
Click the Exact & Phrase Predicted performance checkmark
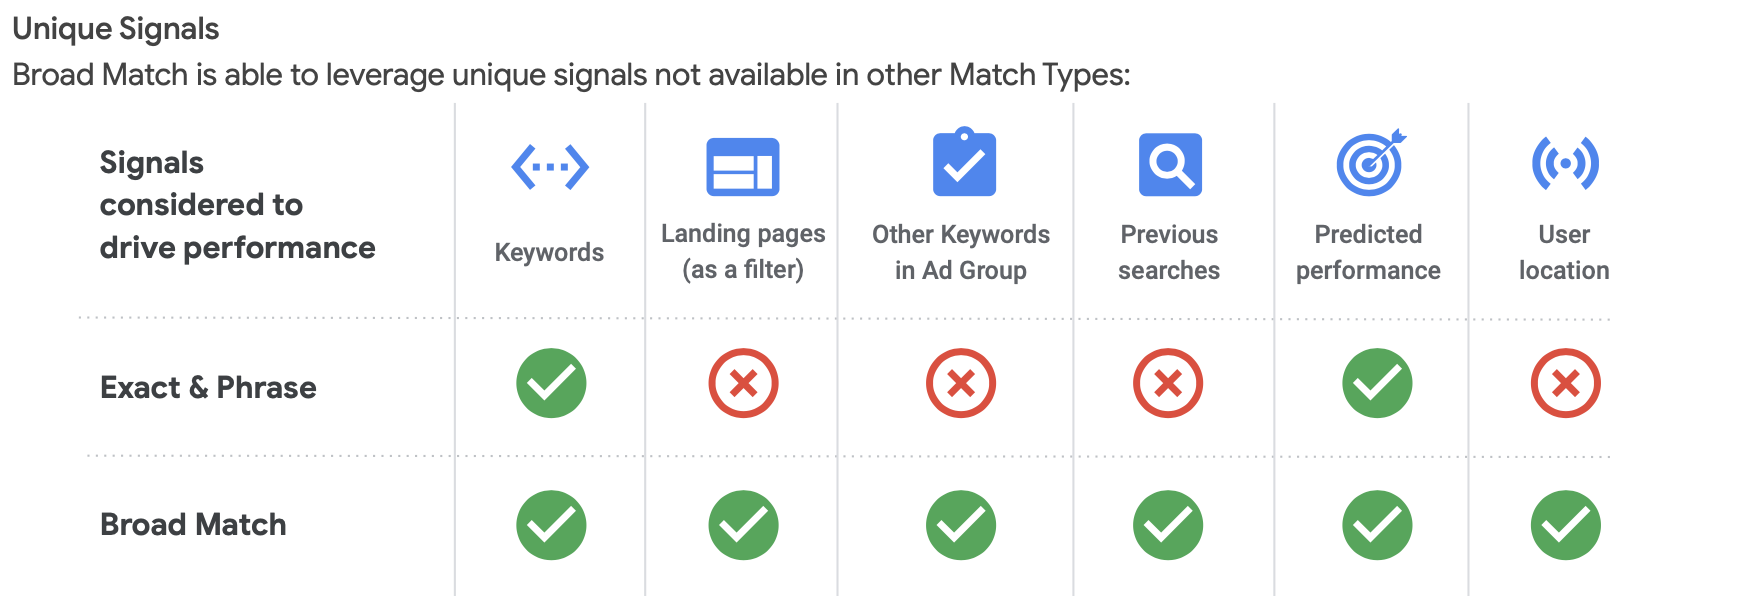pyautogui.click(x=1377, y=383)
